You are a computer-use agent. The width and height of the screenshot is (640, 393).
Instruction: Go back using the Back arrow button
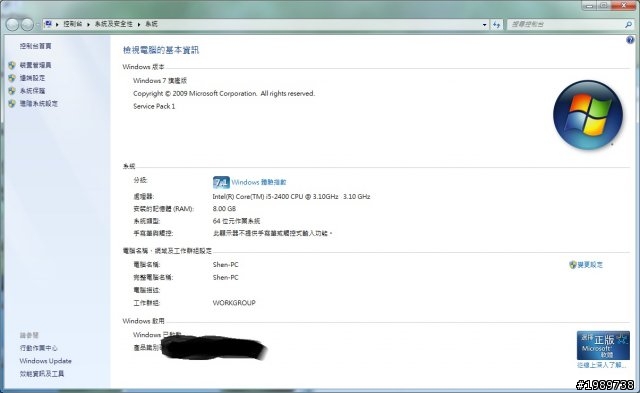click(12, 24)
